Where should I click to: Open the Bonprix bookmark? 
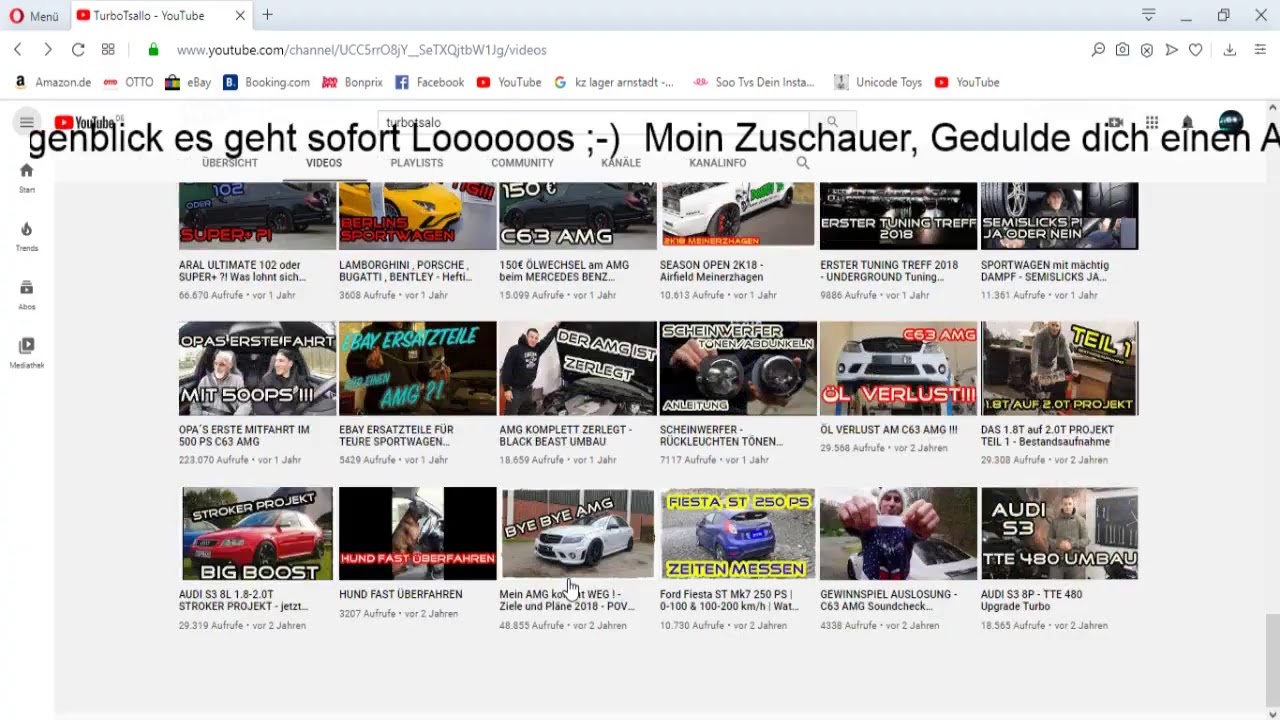click(x=352, y=82)
